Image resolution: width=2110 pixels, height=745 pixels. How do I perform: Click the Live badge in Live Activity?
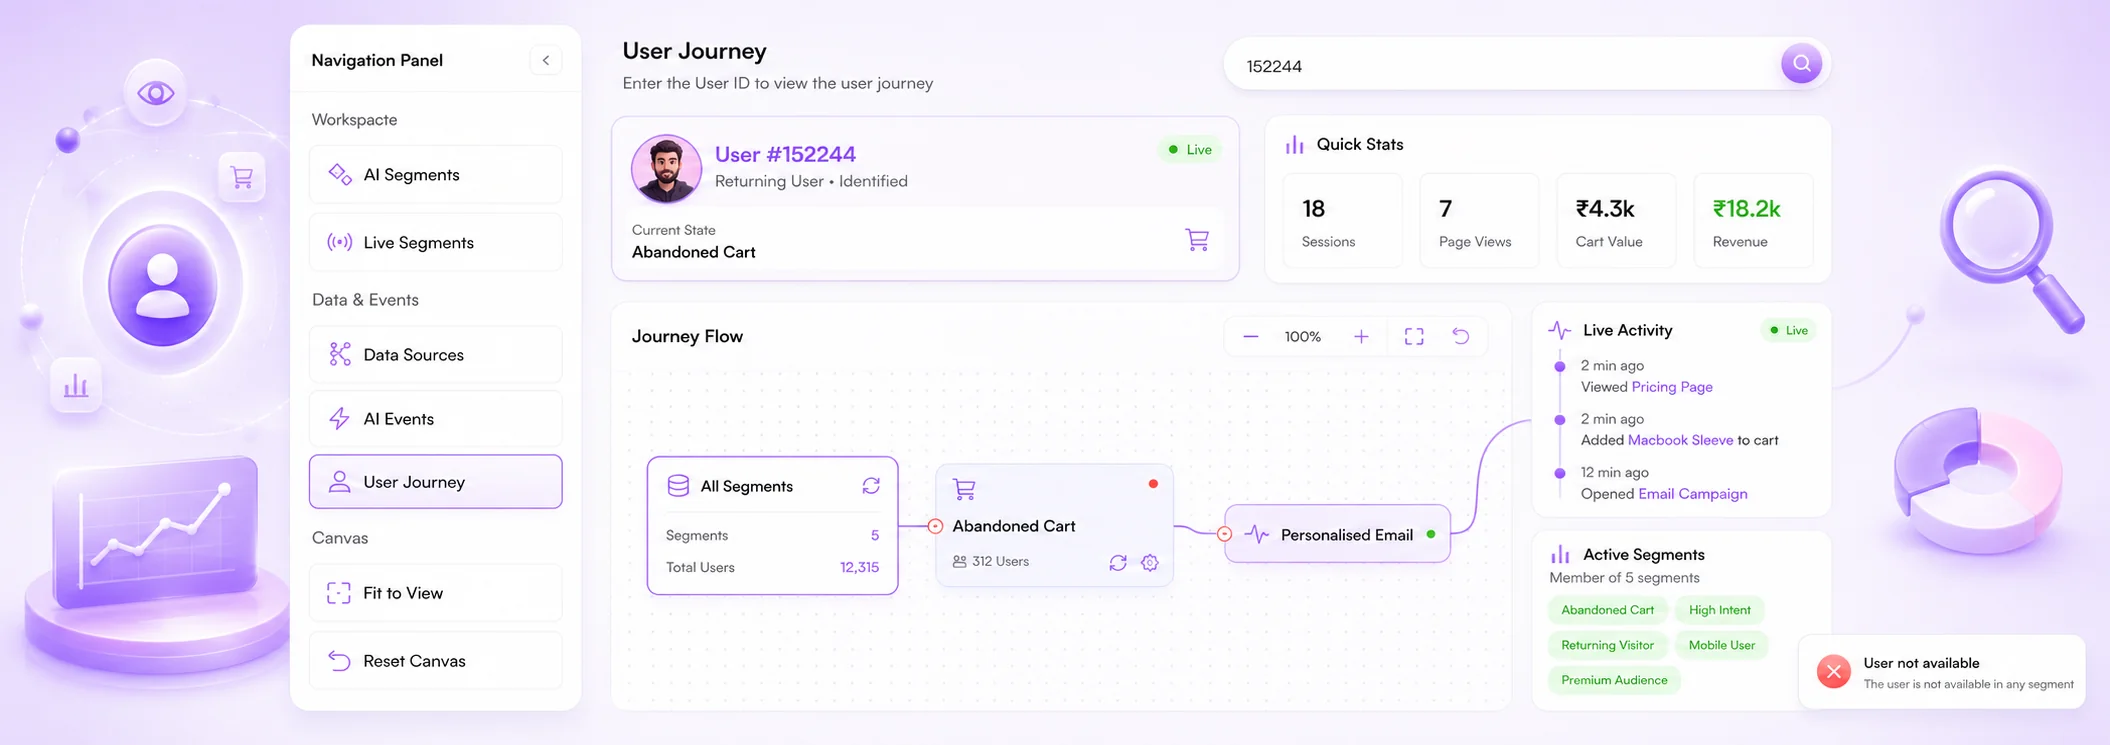point(1789,331)
